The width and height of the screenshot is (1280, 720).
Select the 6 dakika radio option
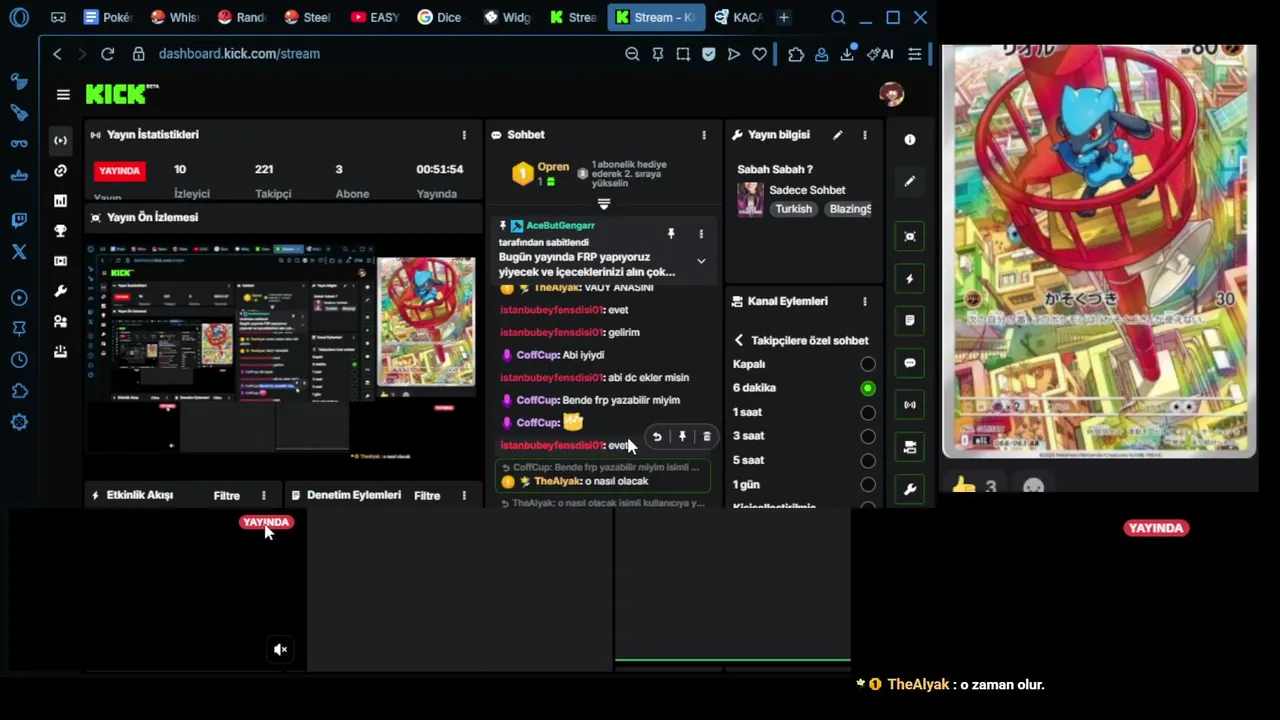(868, 388)
